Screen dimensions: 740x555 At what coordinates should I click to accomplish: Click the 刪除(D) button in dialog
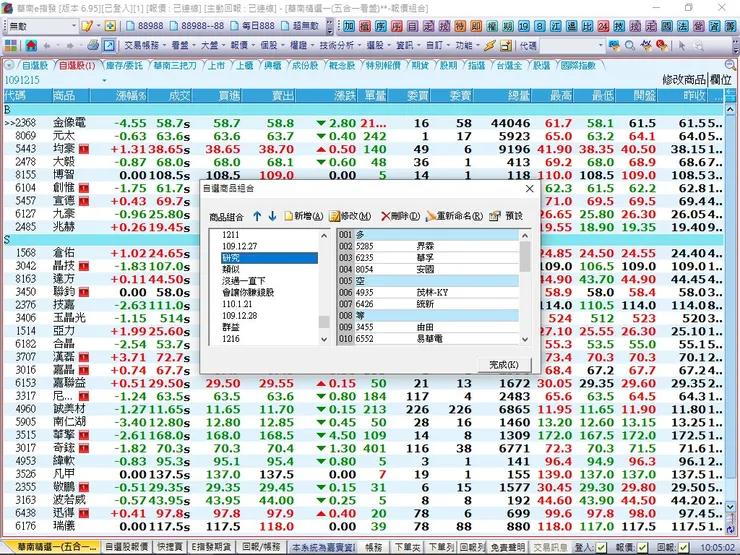[x=400, y=216]
